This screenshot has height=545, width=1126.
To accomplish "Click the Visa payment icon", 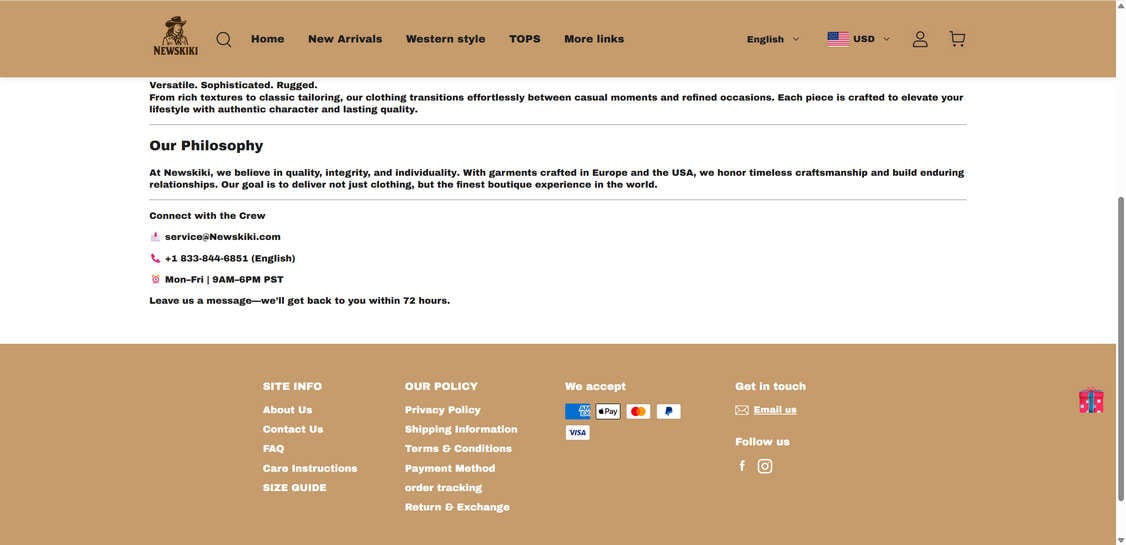I will 577,432.
